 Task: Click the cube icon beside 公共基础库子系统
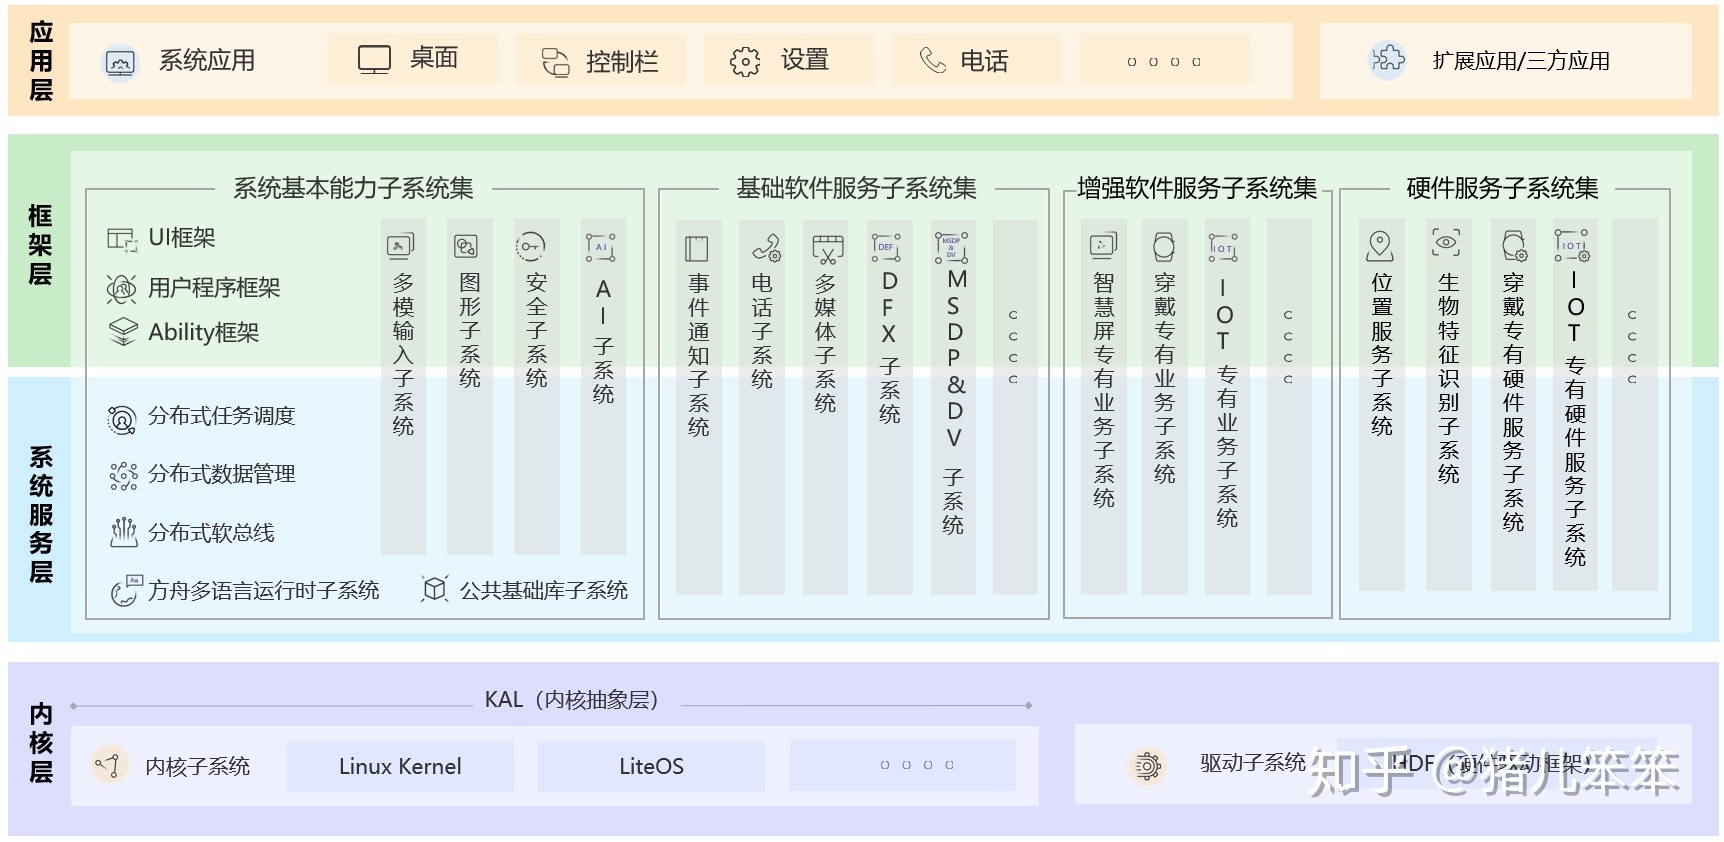pyautogui.click(x=434, y=589)
